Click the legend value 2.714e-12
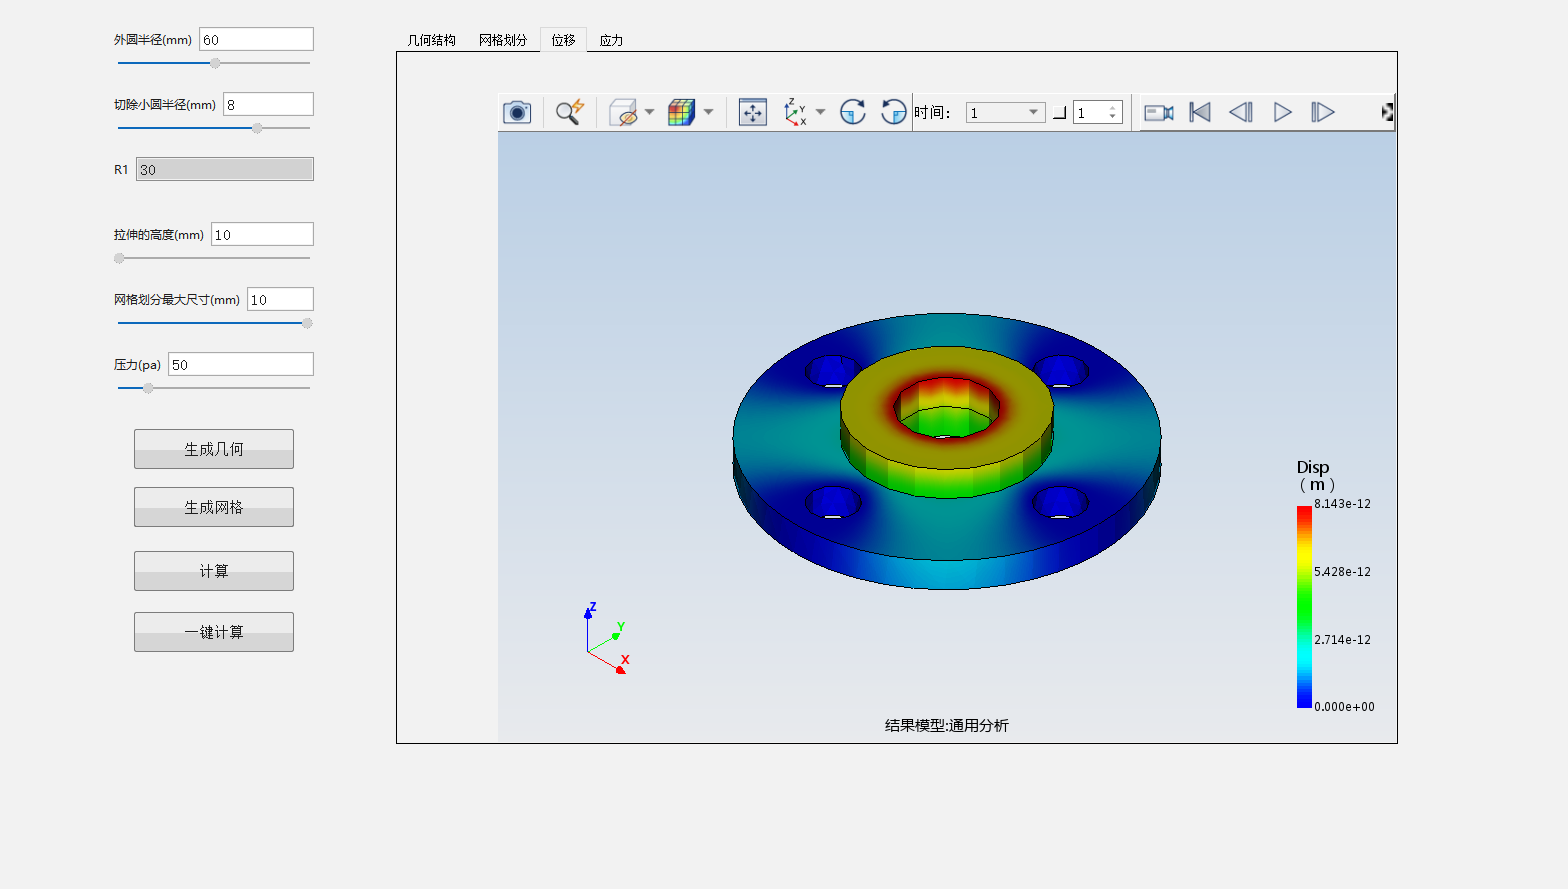Viewport: 1568px width, 889px height. pyautogui.click(x=1342, y=640)
